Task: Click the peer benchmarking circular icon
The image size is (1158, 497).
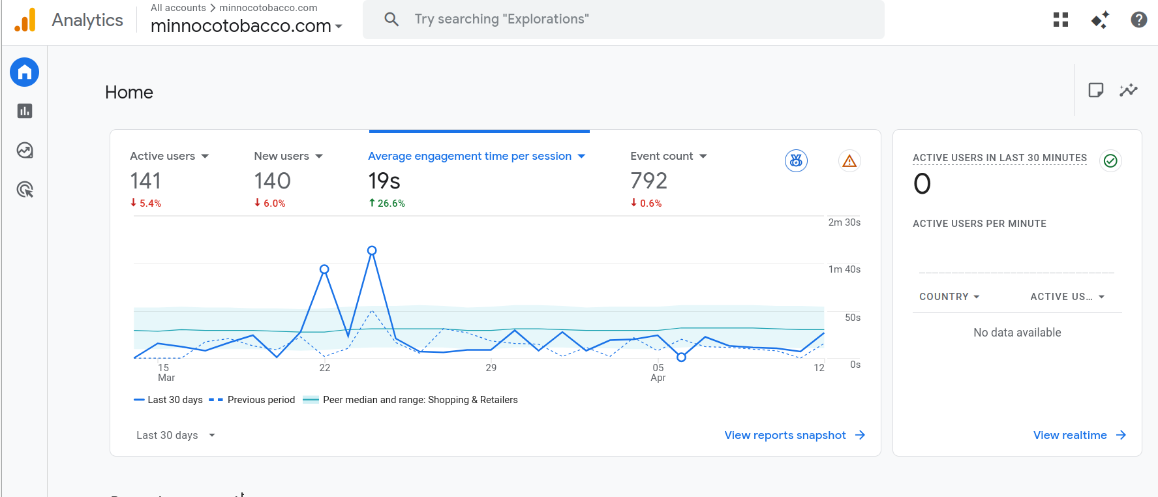Action: [x=795, y=160]
